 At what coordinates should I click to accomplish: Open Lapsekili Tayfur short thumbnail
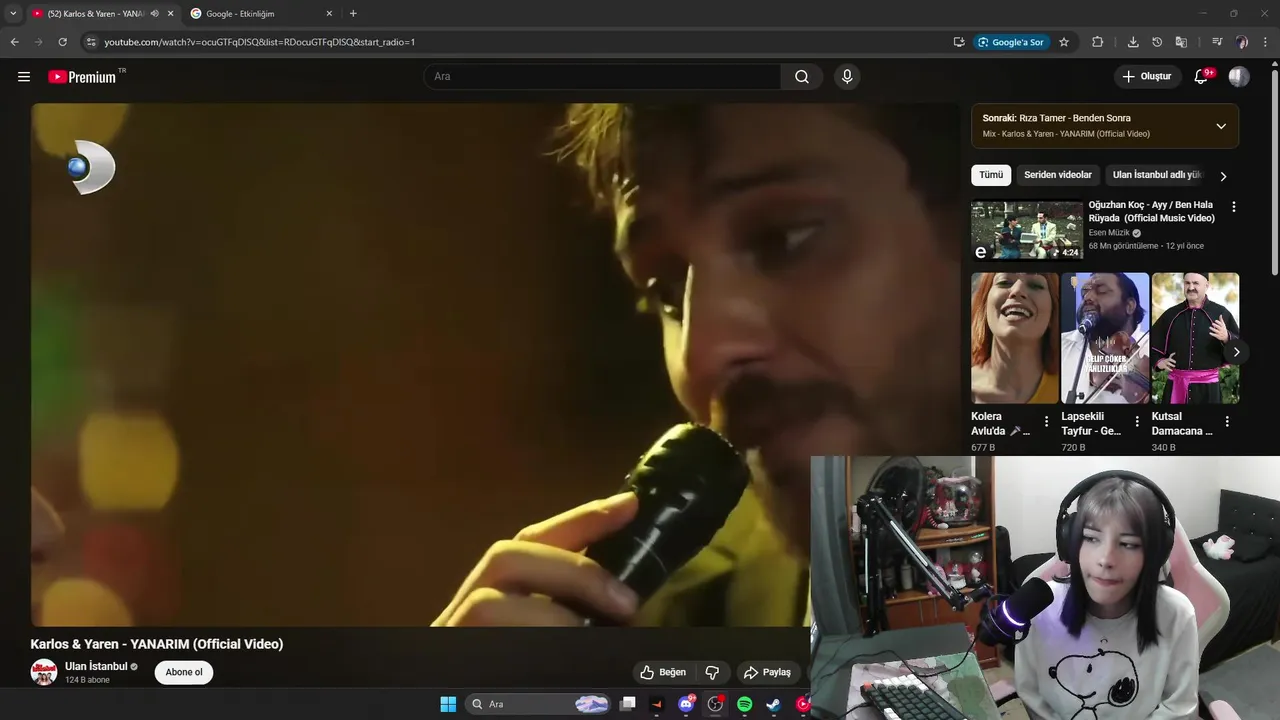coord(1105,338)
